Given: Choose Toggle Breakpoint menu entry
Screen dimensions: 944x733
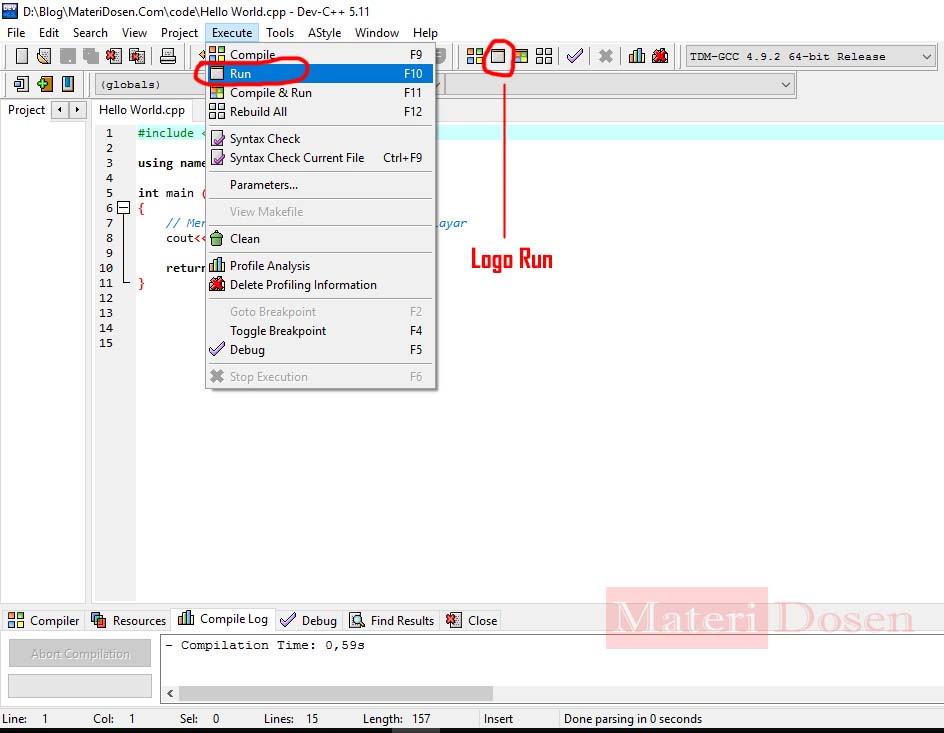Looking at the screenshot, I should [x=320, y=330].
